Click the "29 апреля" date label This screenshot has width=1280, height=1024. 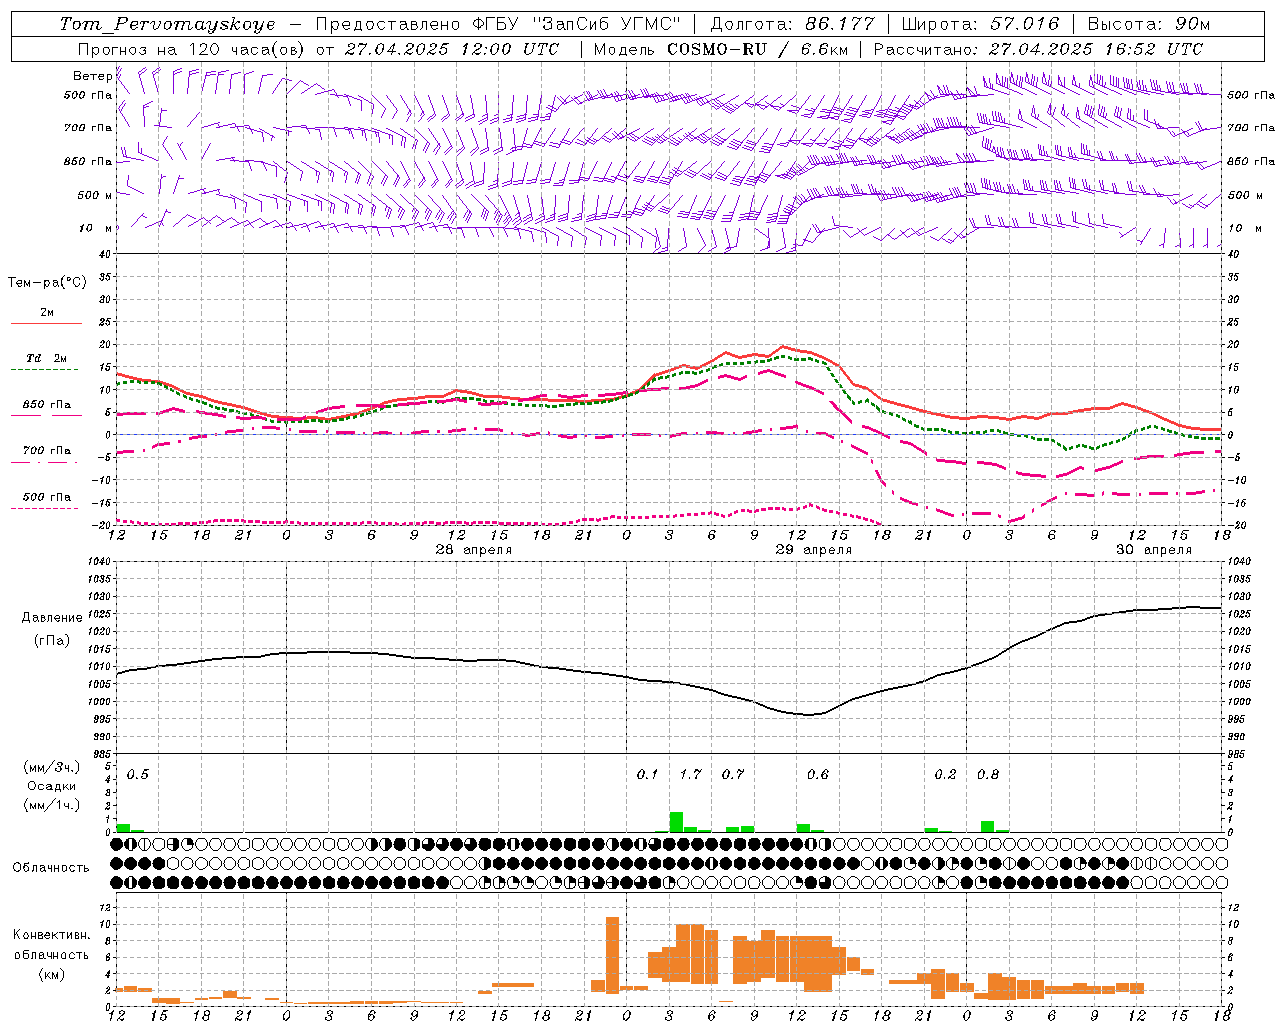pos(814,550)
